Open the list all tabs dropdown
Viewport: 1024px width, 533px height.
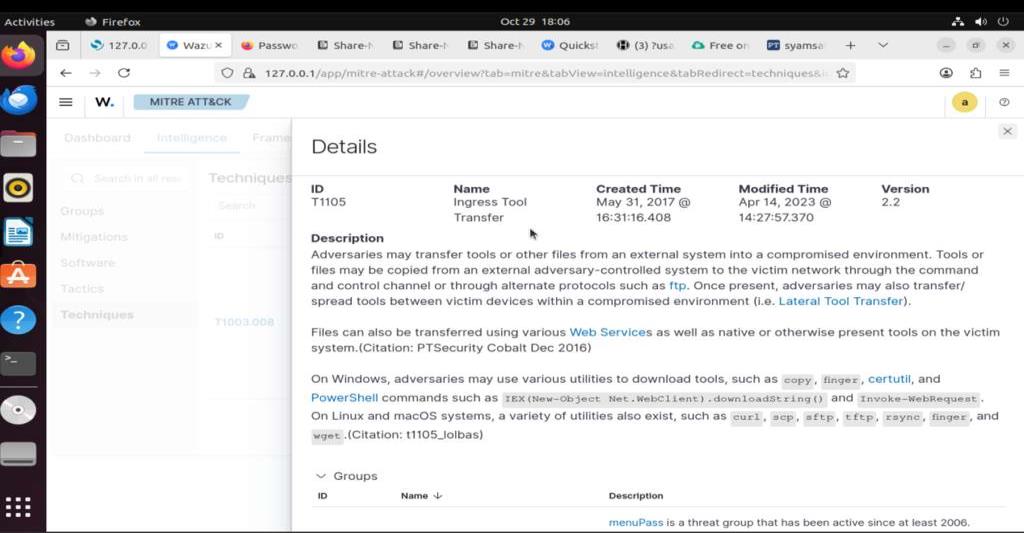[883, 45]
